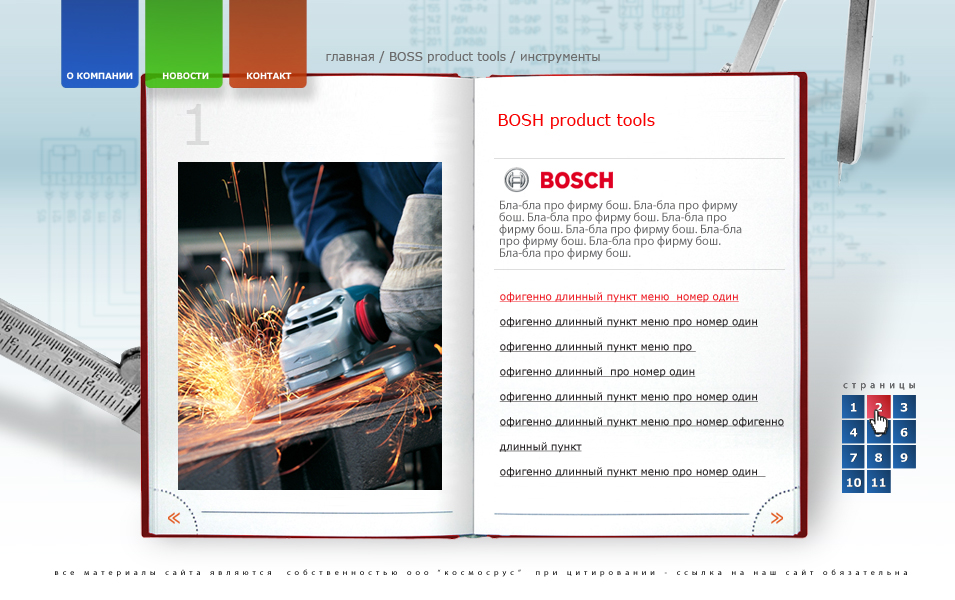Open the НОВОСТИ green tab
The width and height of the screenshot is (955, 600).
click(184, 44)
